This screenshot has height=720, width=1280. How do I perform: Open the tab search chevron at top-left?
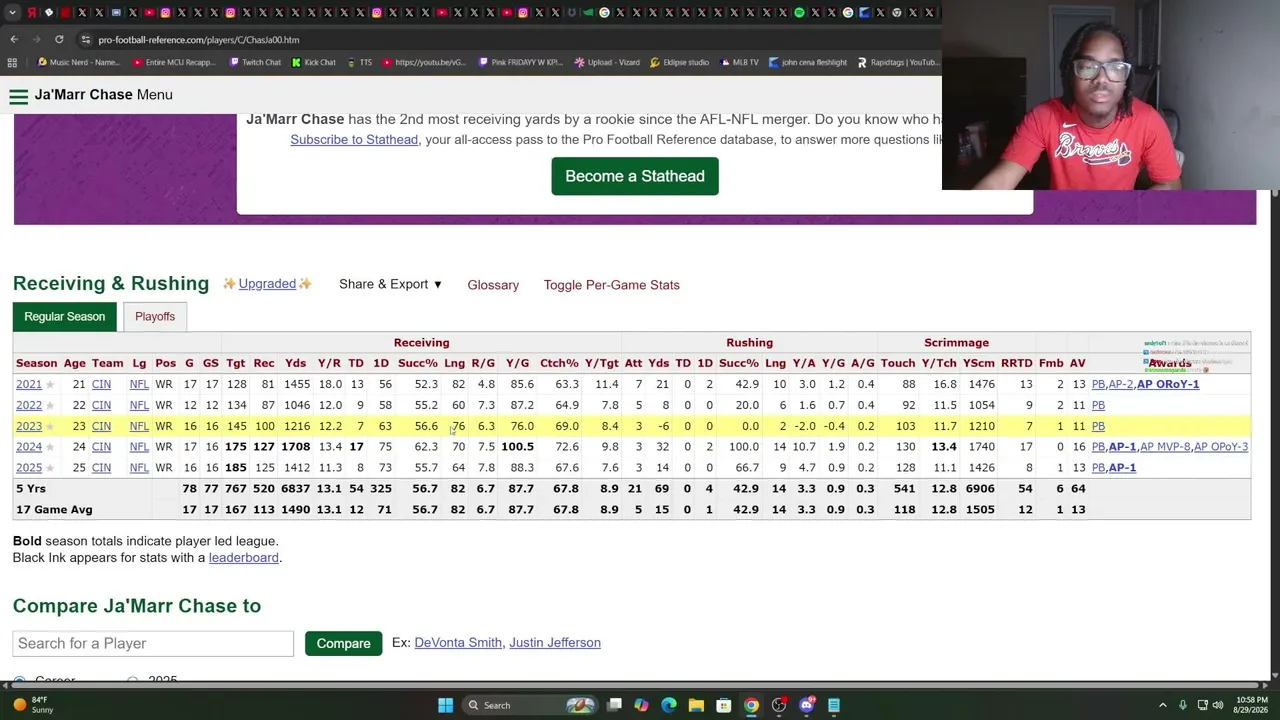(x=12, y=12)
